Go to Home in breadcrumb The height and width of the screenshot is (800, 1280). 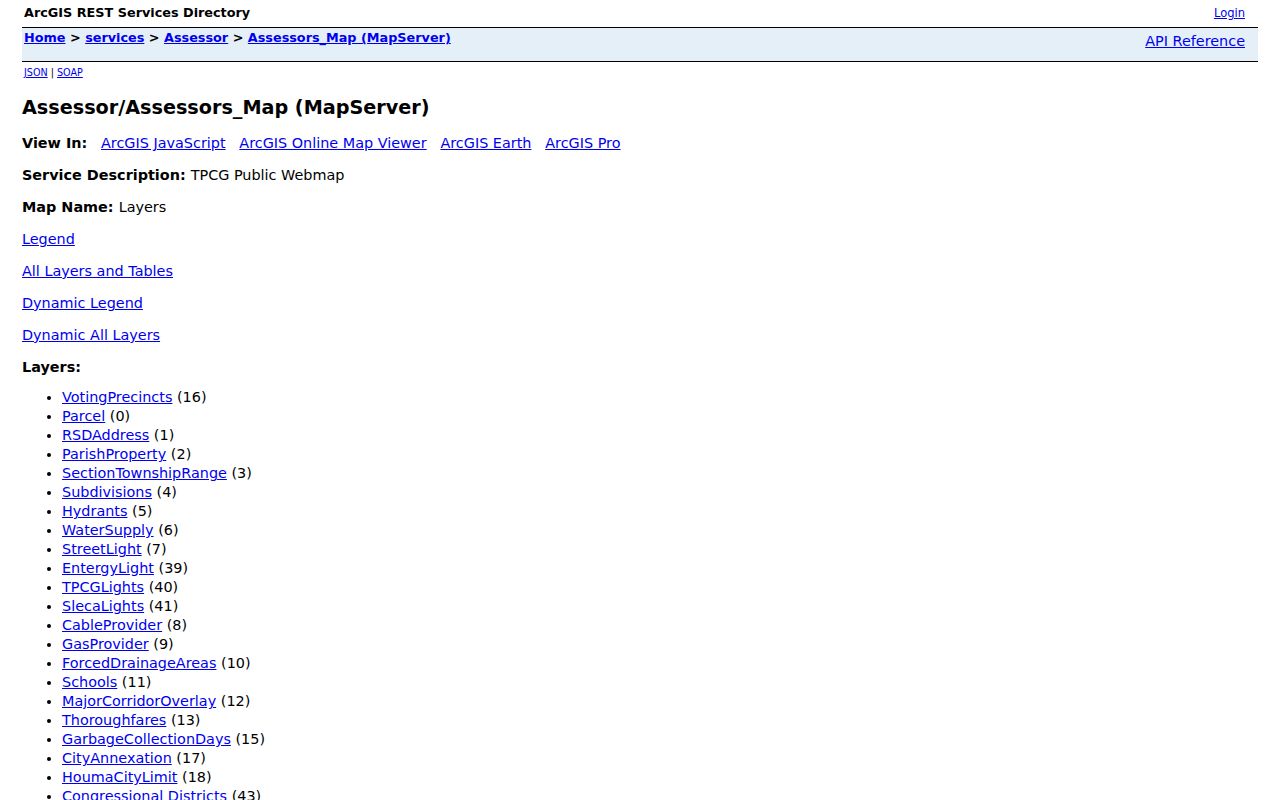click(x=45, y=38)
